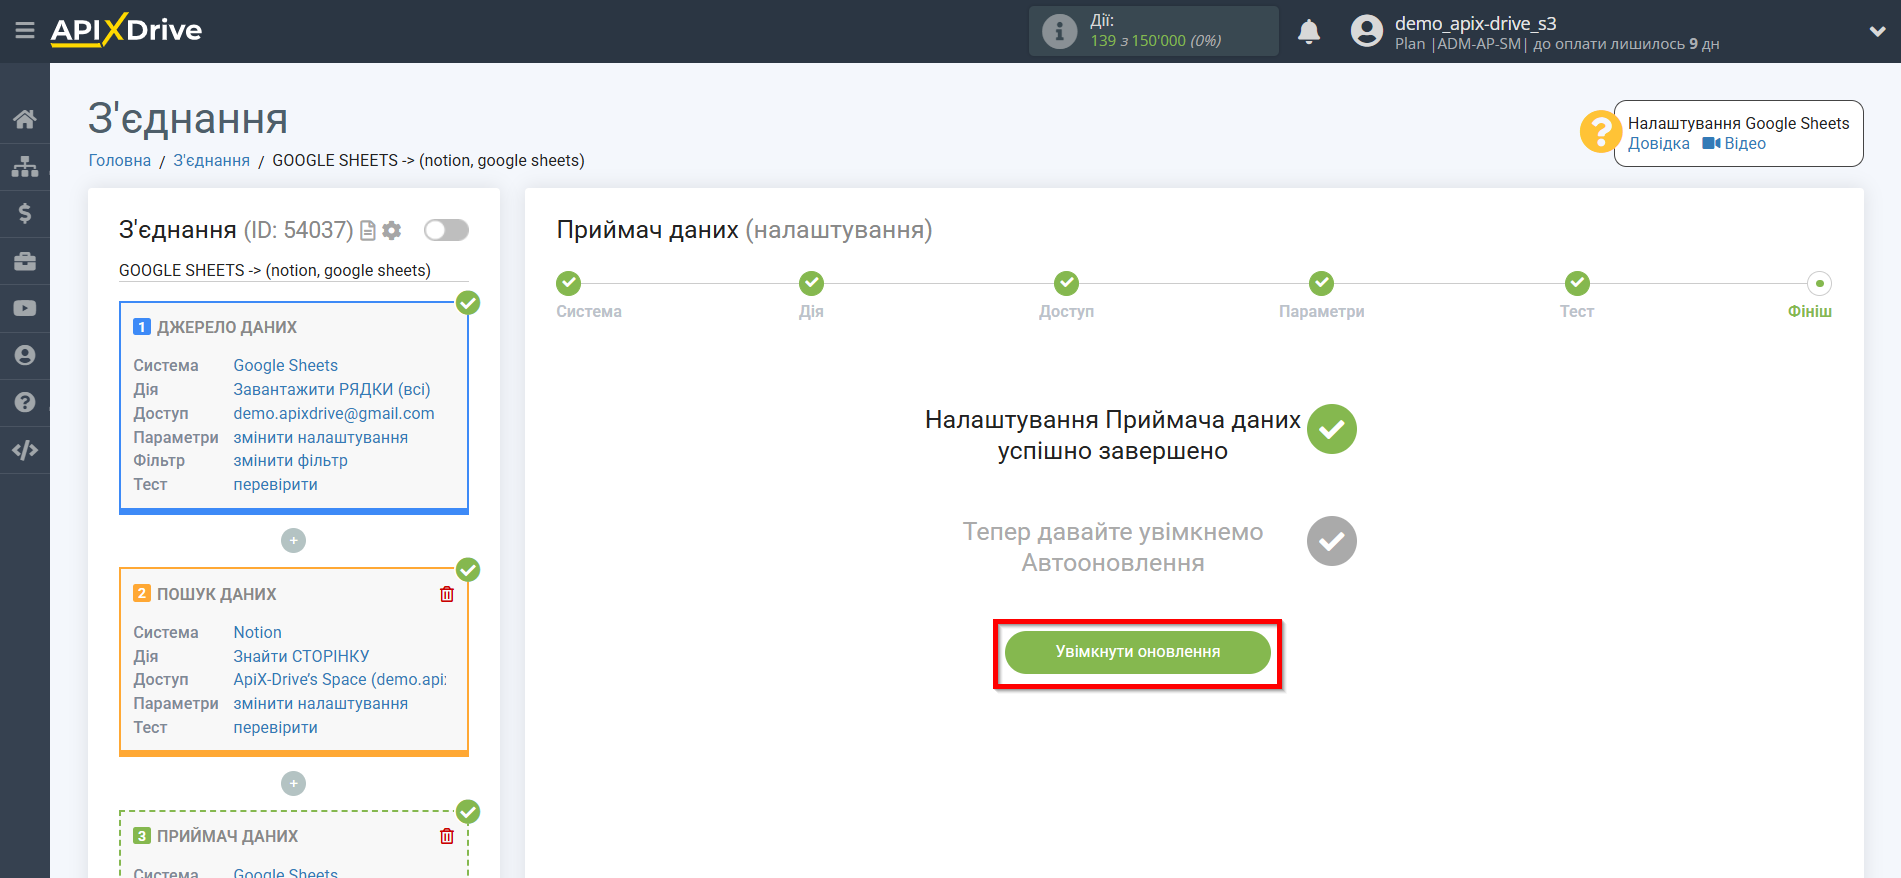Open the briefcase sidebar icon
1901x878 pixels.
25,261
